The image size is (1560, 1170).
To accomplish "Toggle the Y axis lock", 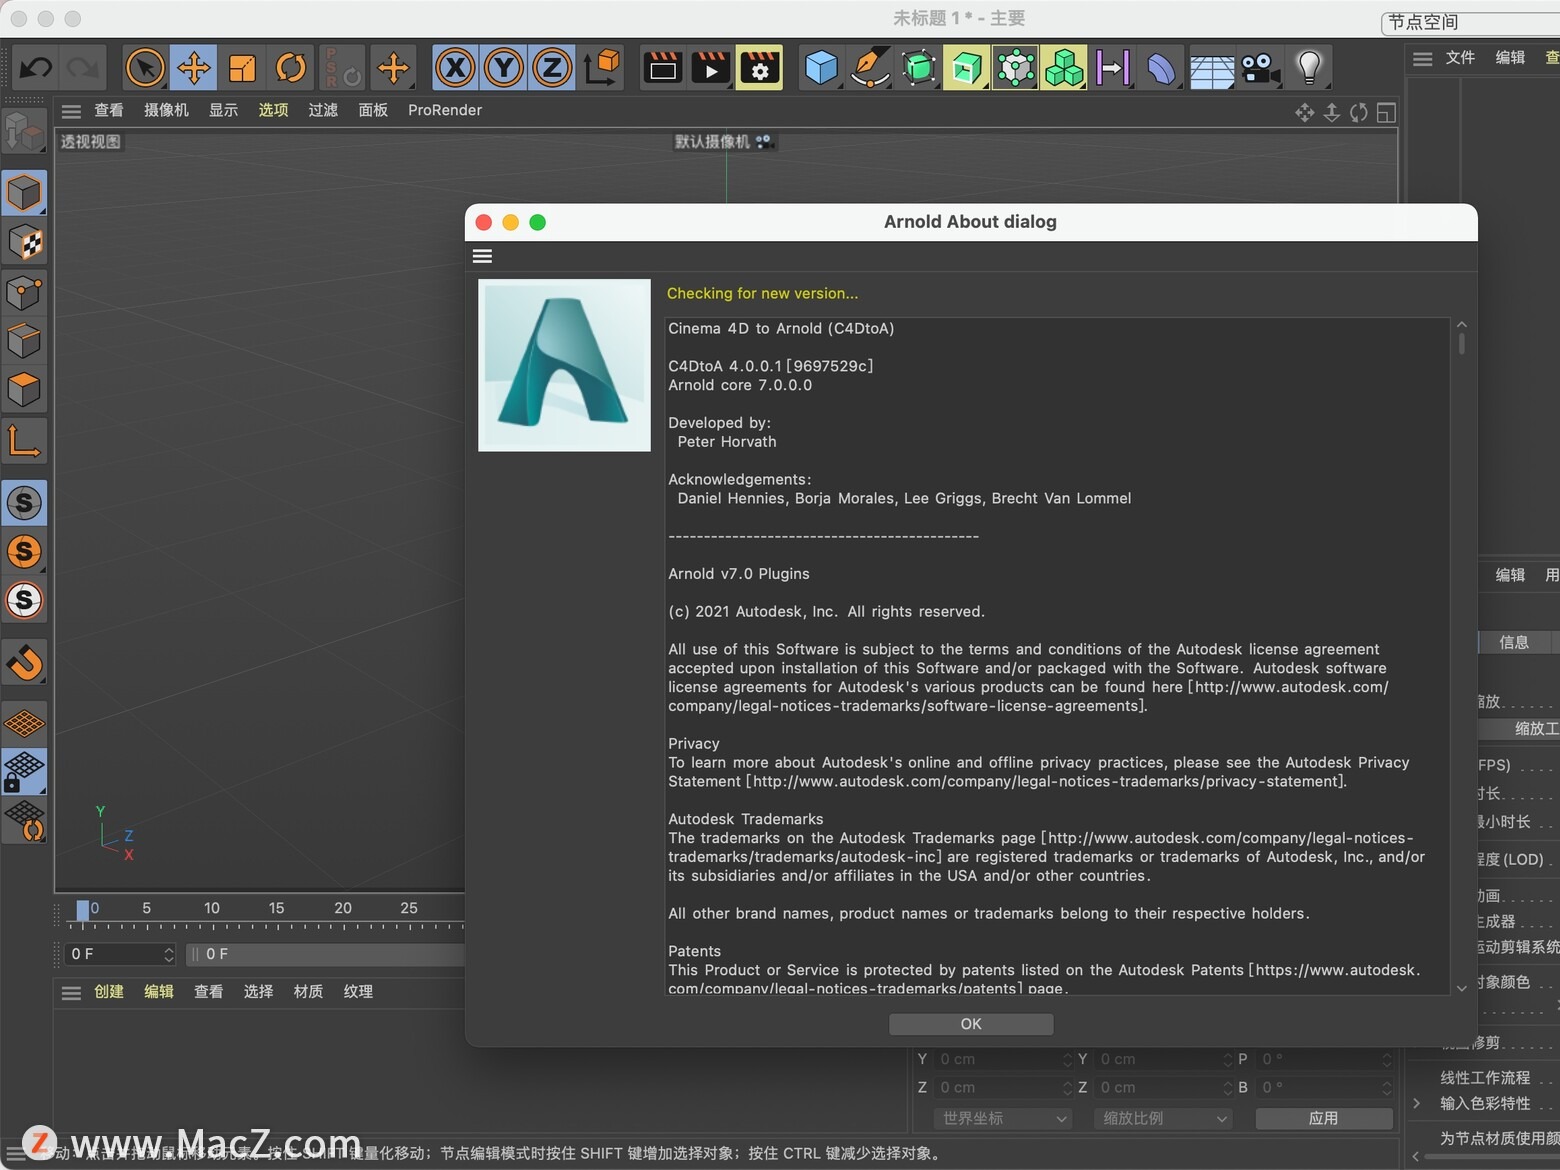I will pyautogui.click(x=502, y=67).
